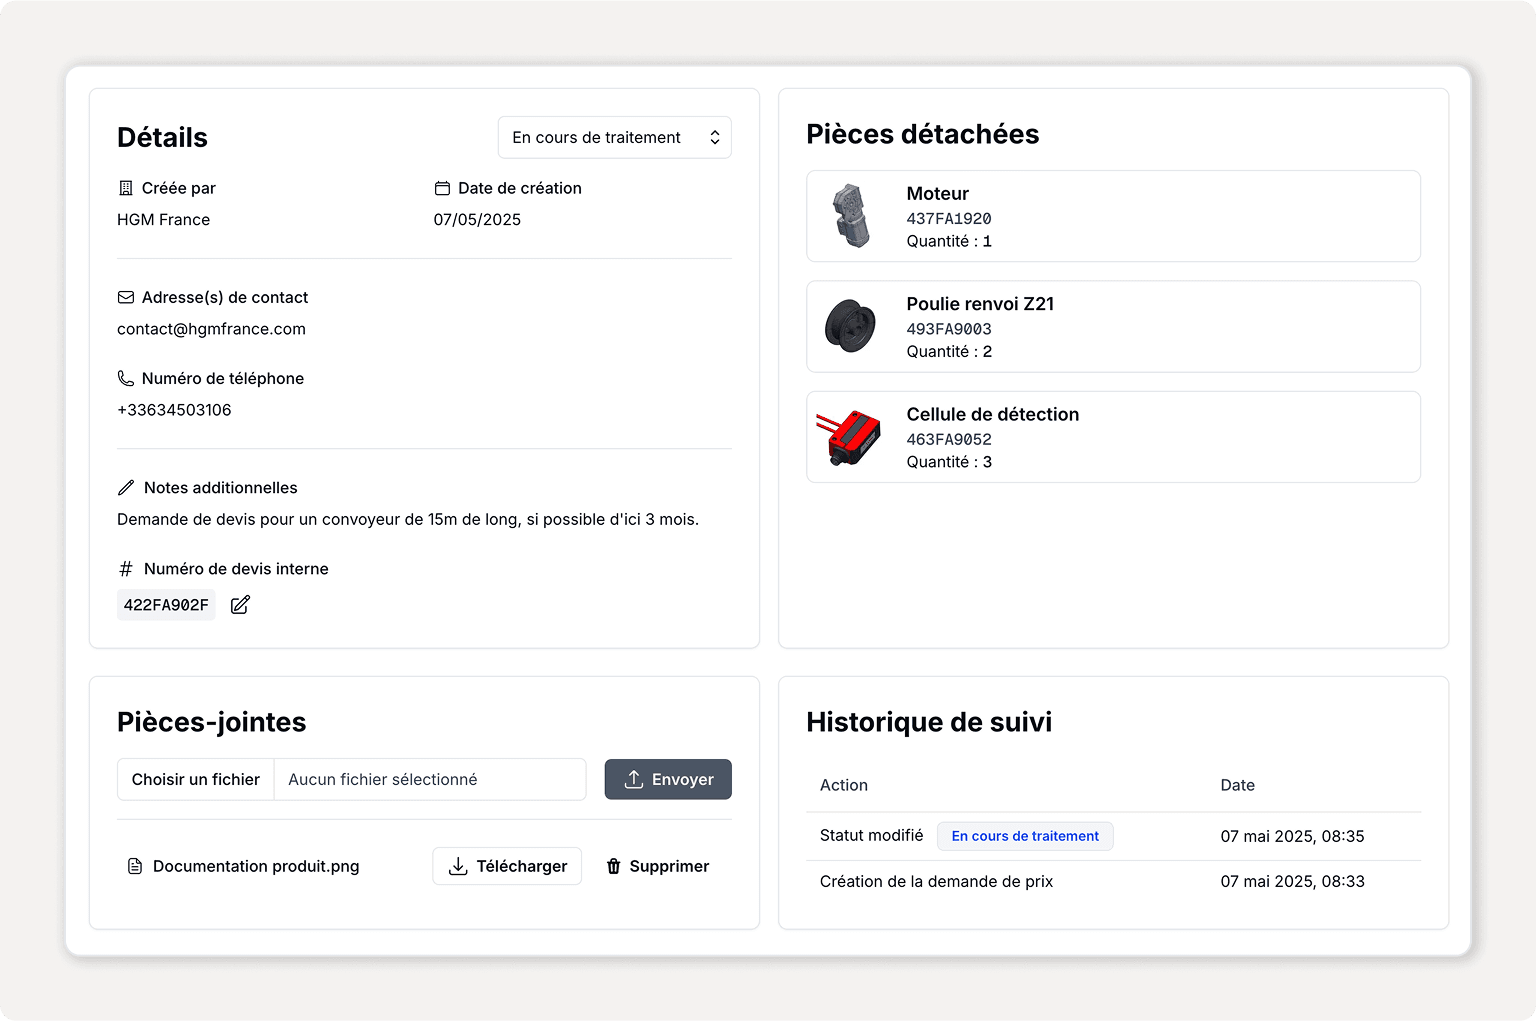
Task: Download the Documentation produit.png attachment
Action: pos(507,866)
